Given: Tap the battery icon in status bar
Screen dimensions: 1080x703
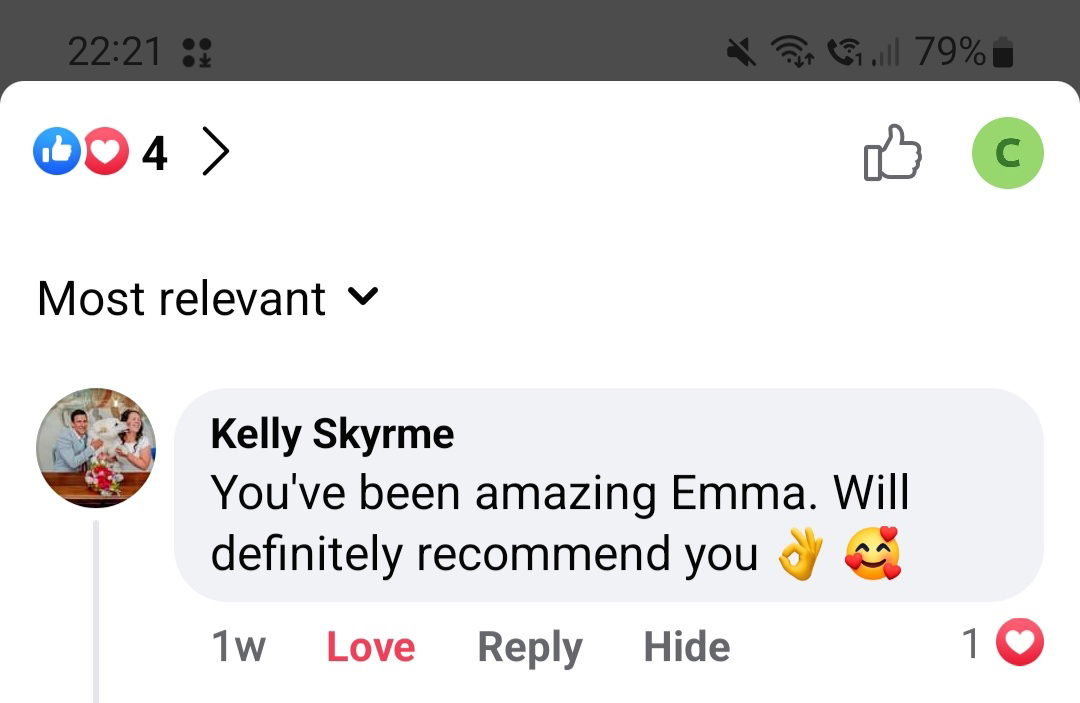Looking at the screenshot, I should (x=1004, y=53).
